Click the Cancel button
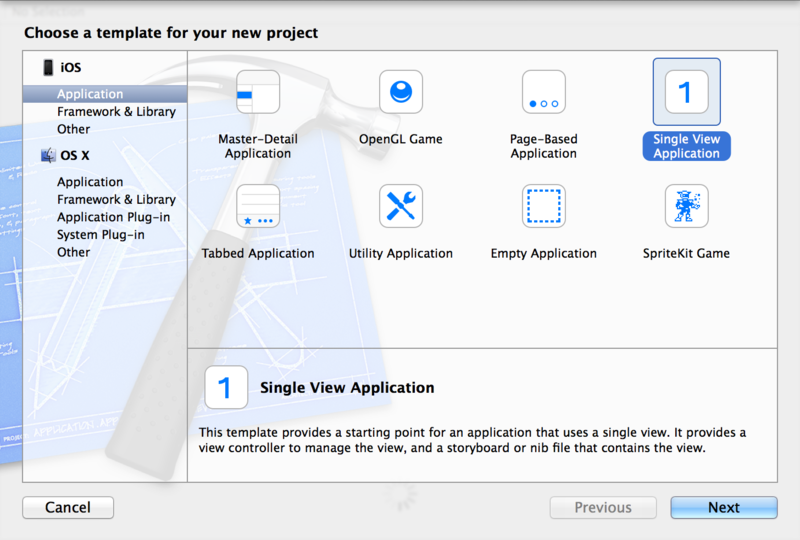This screenshot has width=800, height=540. click(68, 507)
